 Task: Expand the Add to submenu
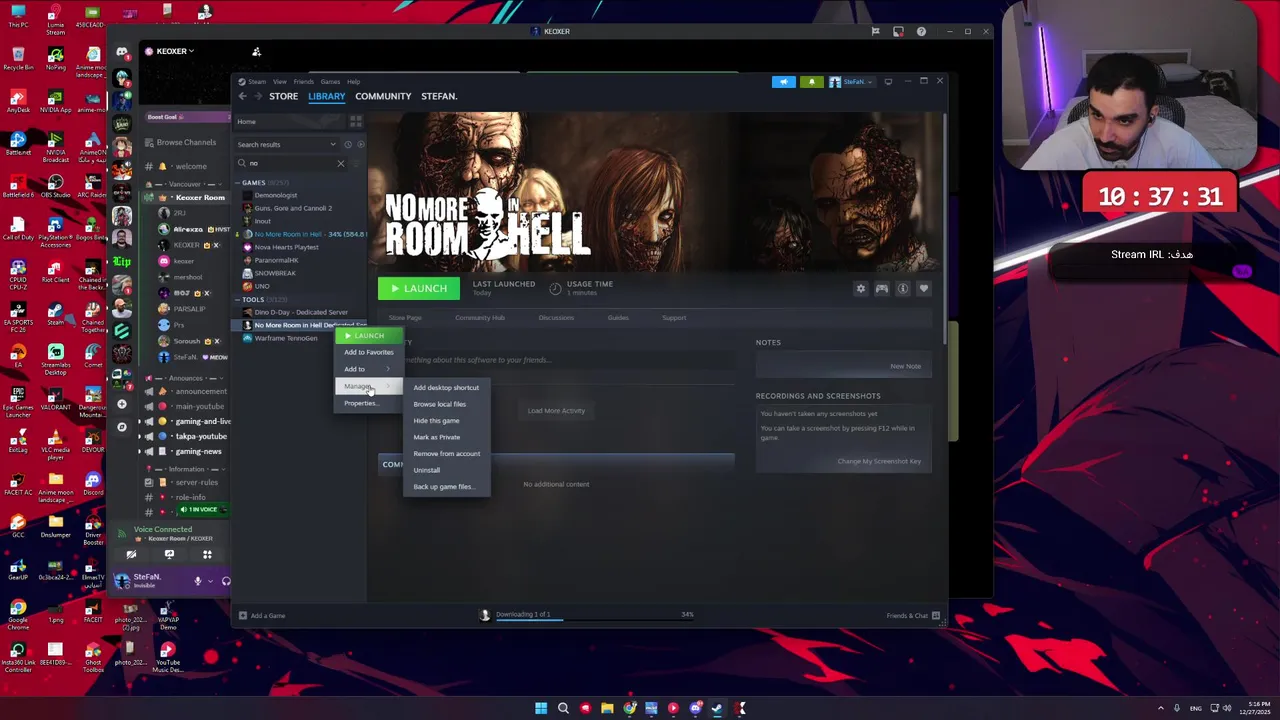(x=368, y=369)
